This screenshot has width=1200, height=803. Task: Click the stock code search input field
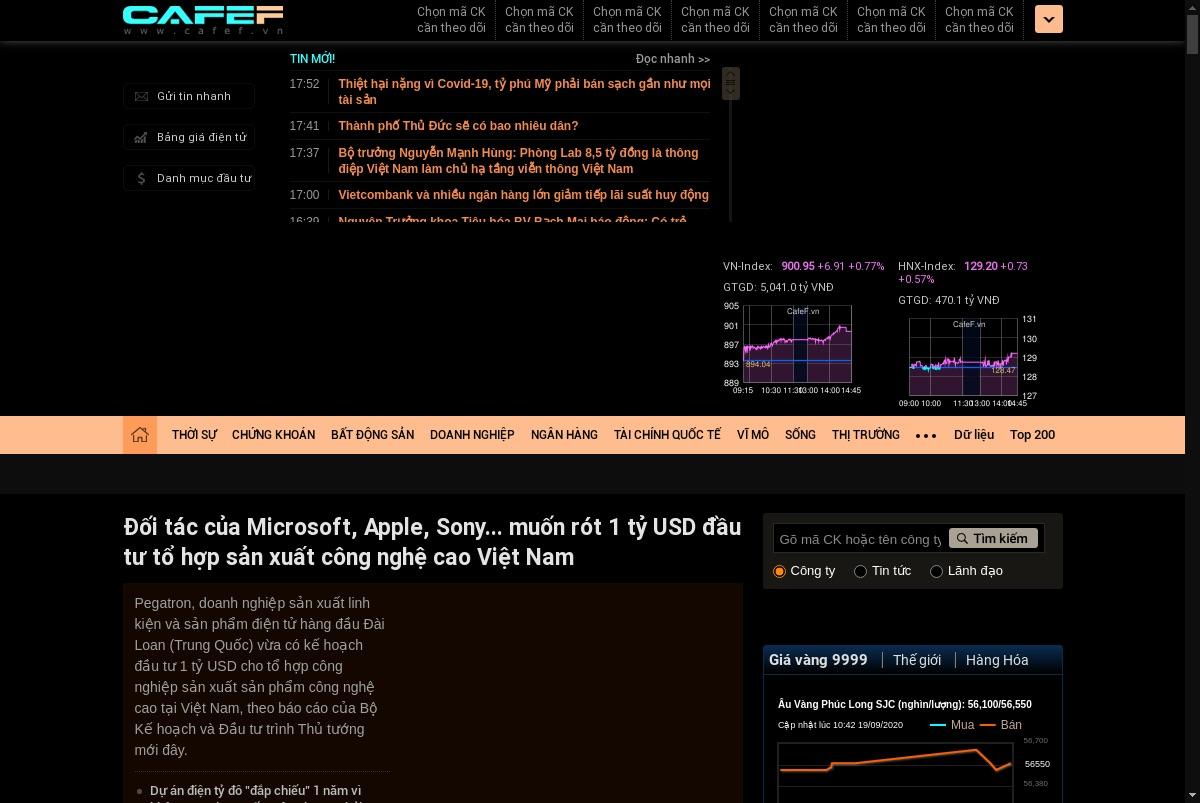[860, 539]
